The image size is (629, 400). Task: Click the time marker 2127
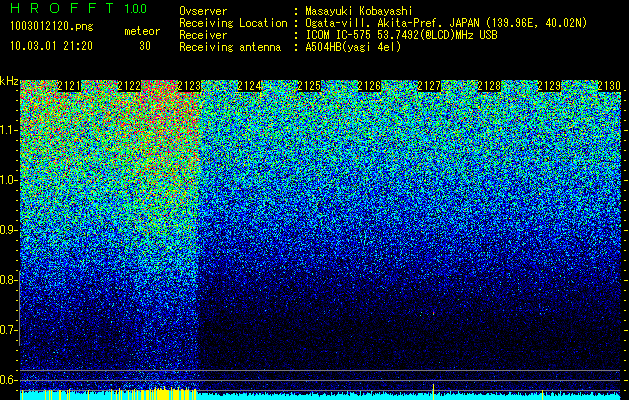coord(429,86)
